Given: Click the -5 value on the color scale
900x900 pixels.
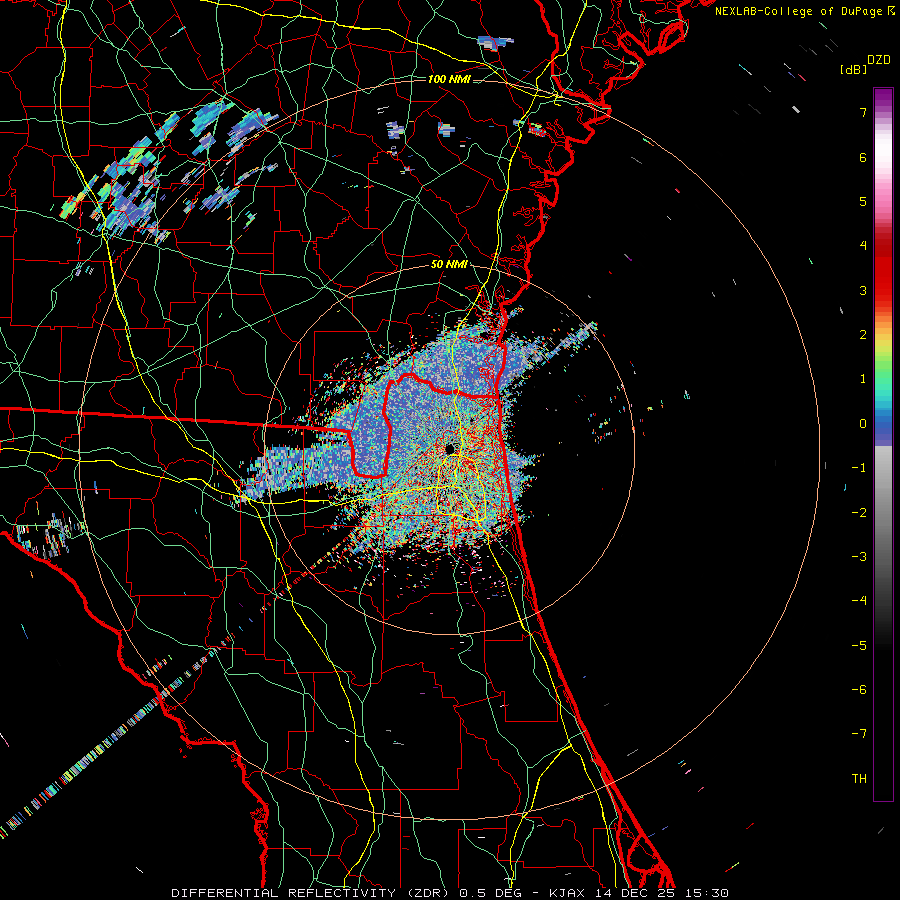Looking at the screenshot, I should point(859,646).
